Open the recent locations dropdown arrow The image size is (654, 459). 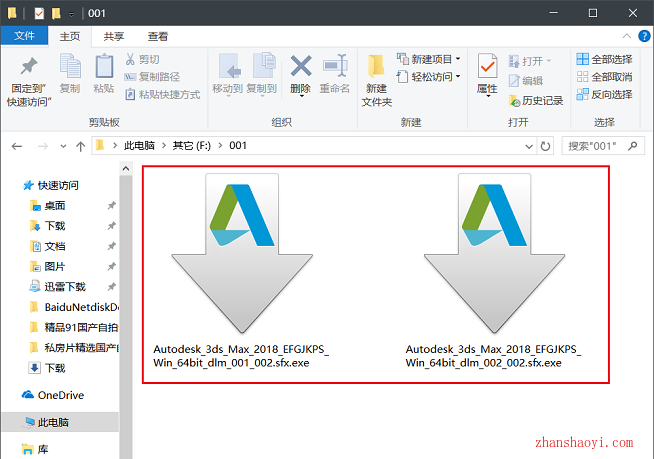63,146
